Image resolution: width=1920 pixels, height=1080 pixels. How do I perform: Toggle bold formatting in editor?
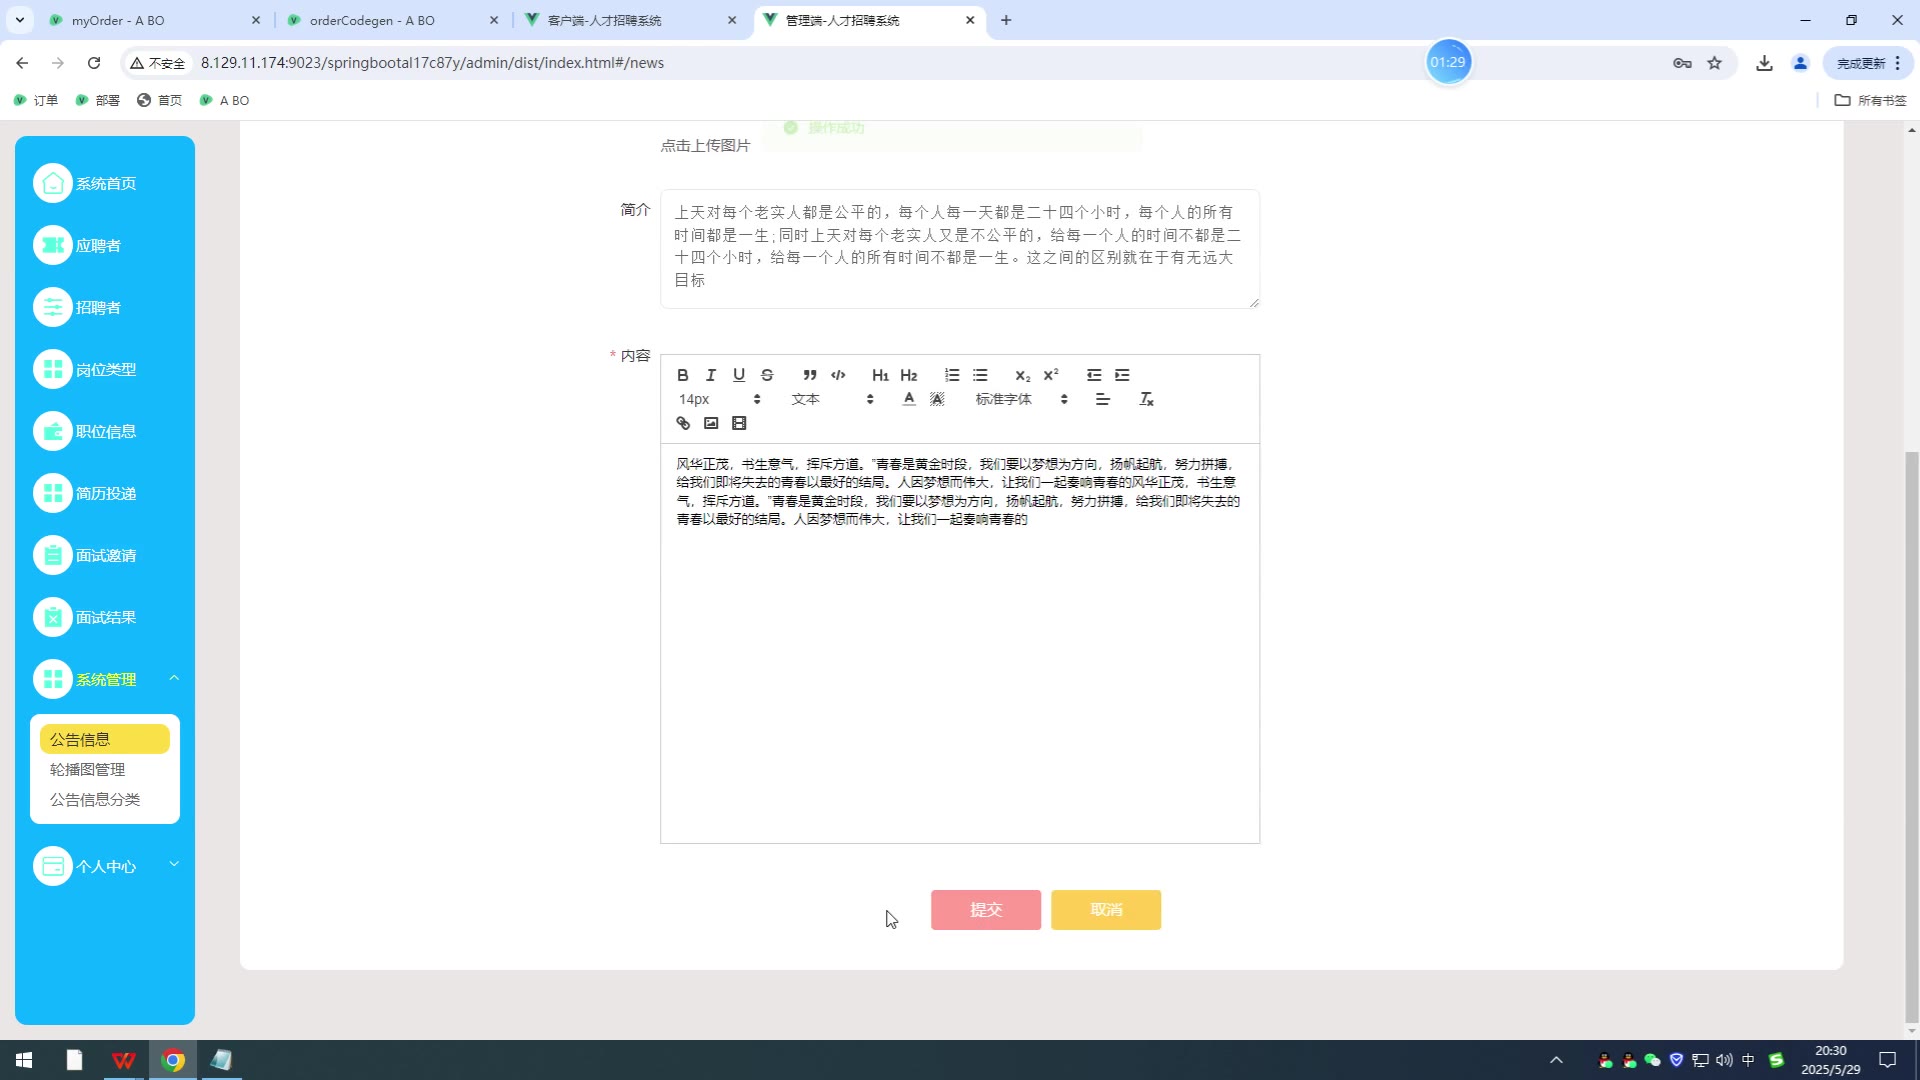(x=683, y=375)
